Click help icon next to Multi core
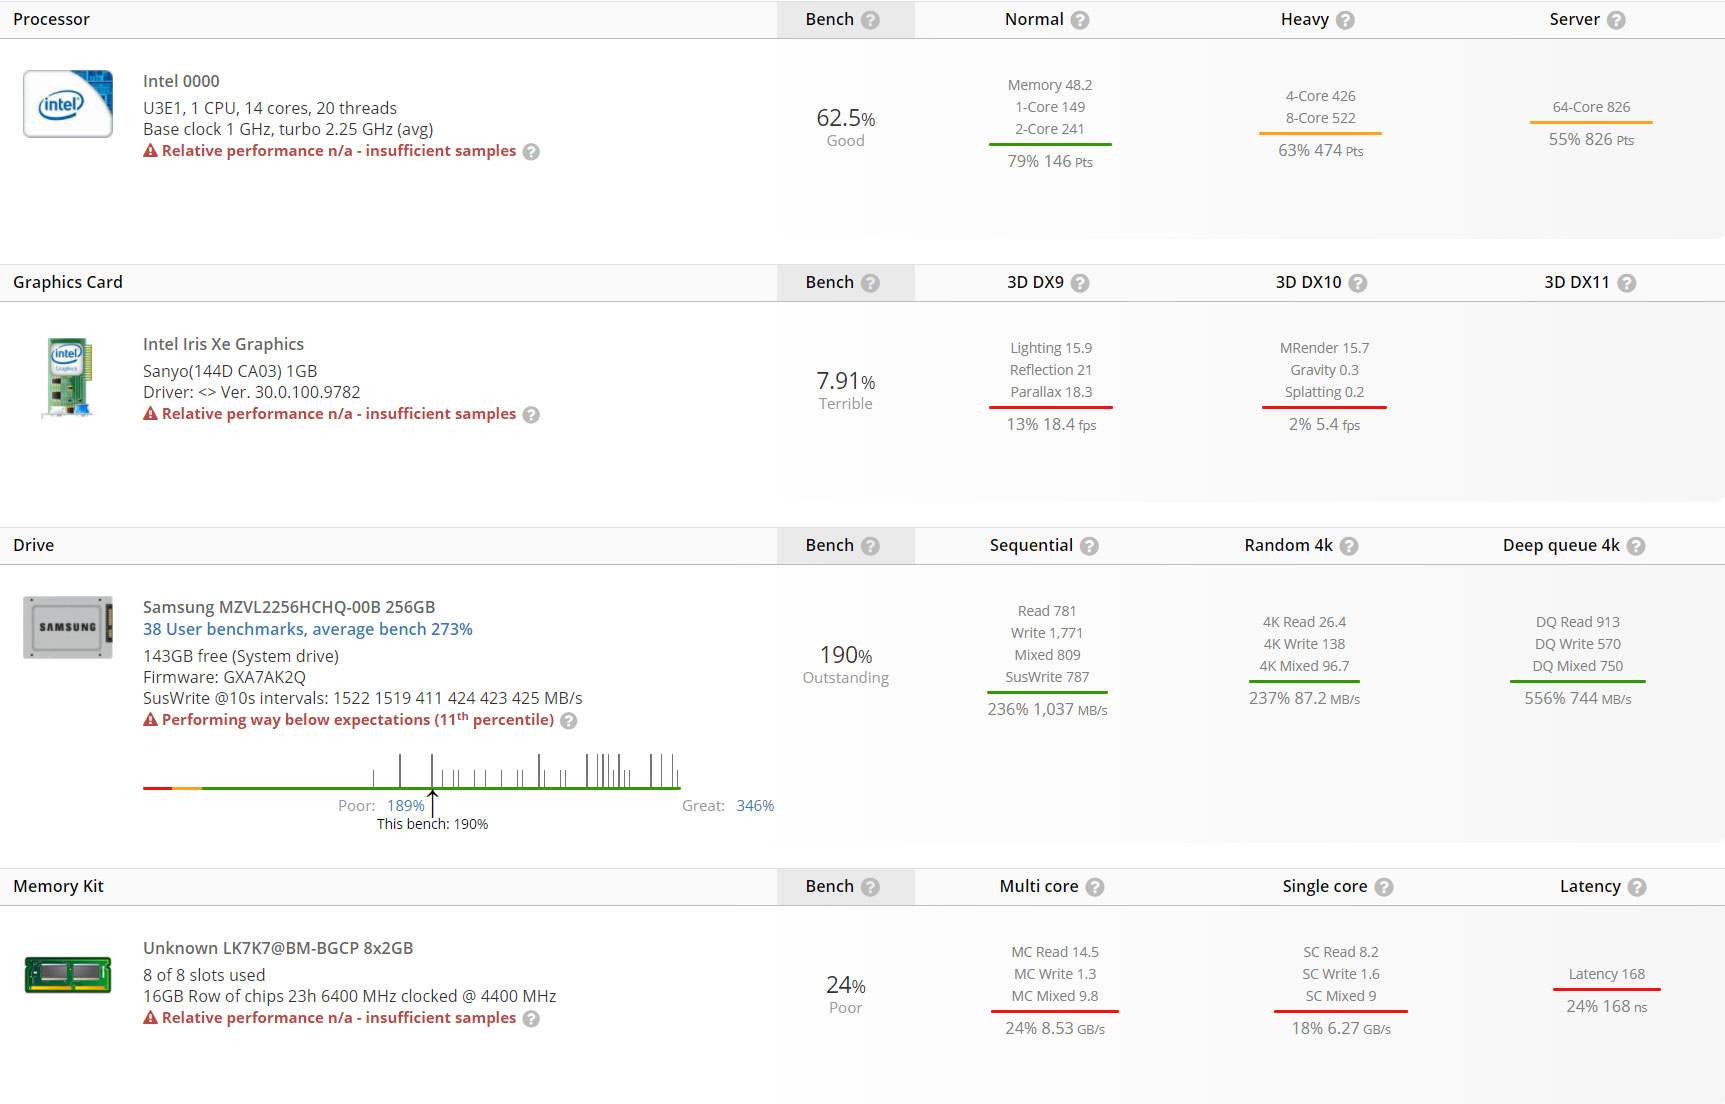This screenshot has height=1104, width=1725. point(1095,887)
